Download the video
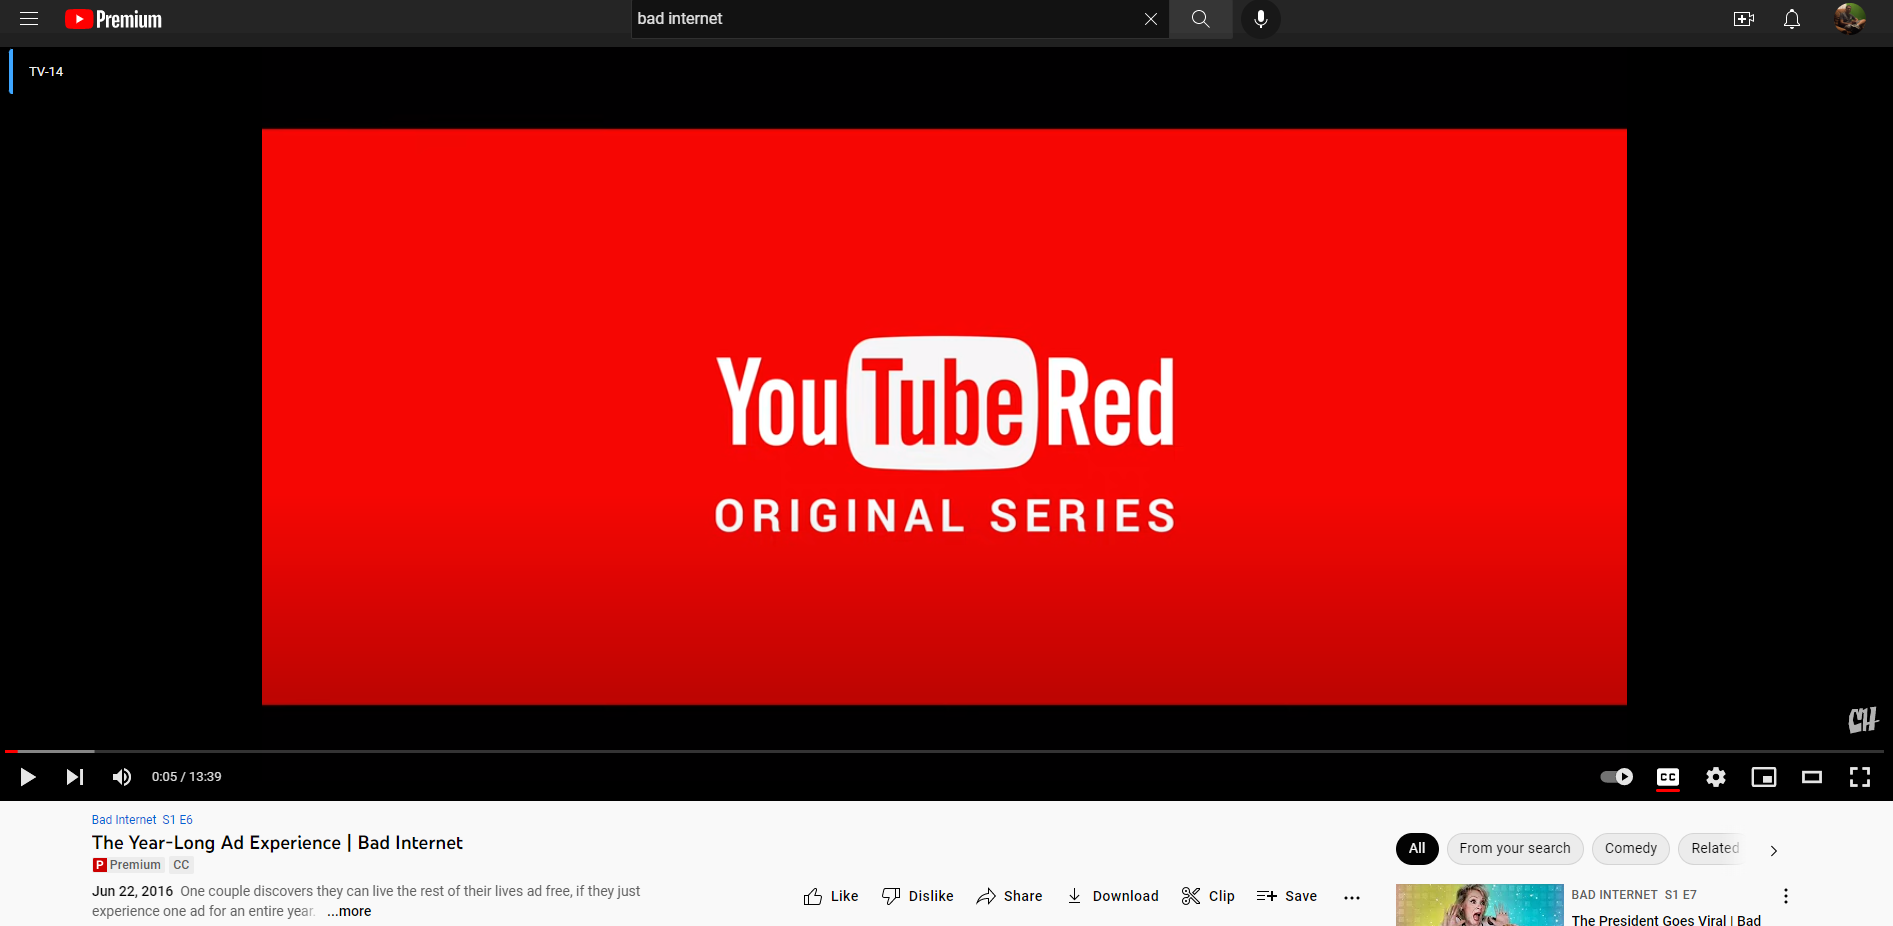Viewport: 1893px width, 926px height. pos(1113,896)
